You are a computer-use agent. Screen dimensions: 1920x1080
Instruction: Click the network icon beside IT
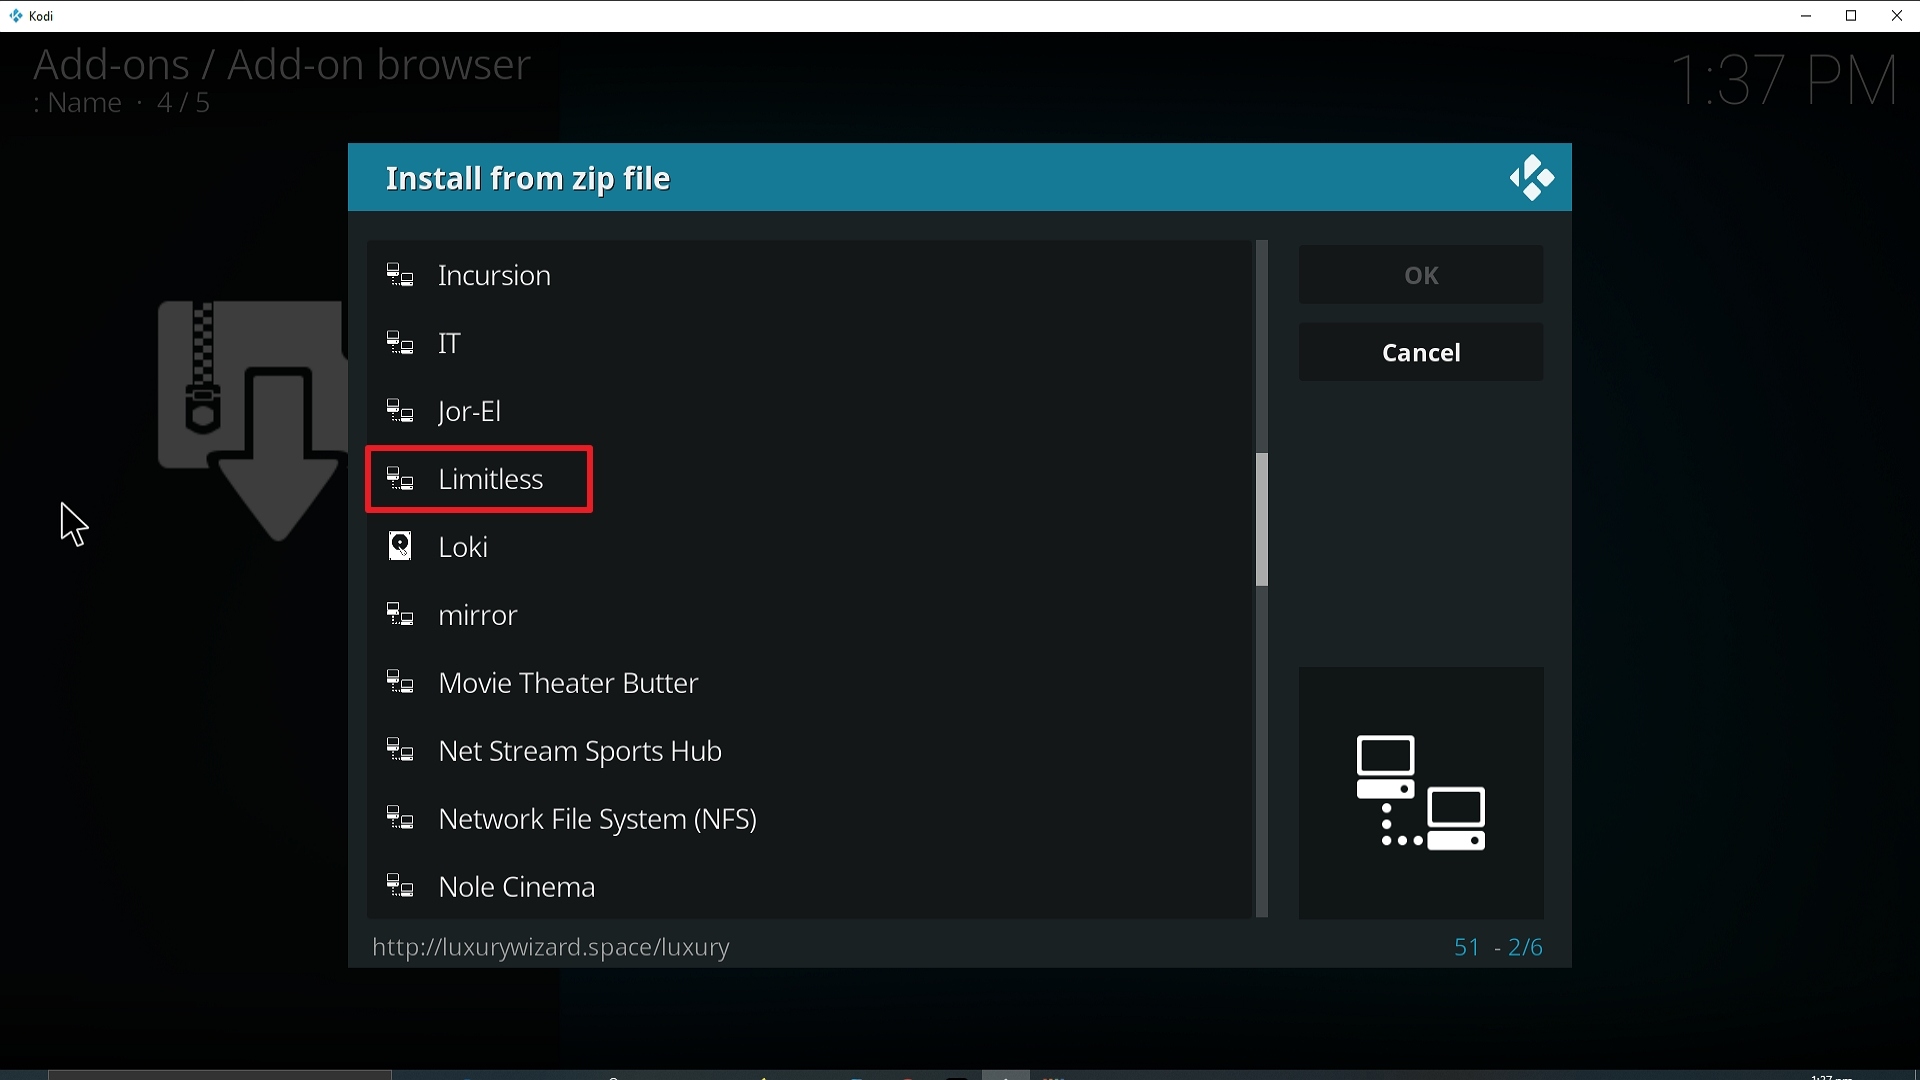coord(400,343)
